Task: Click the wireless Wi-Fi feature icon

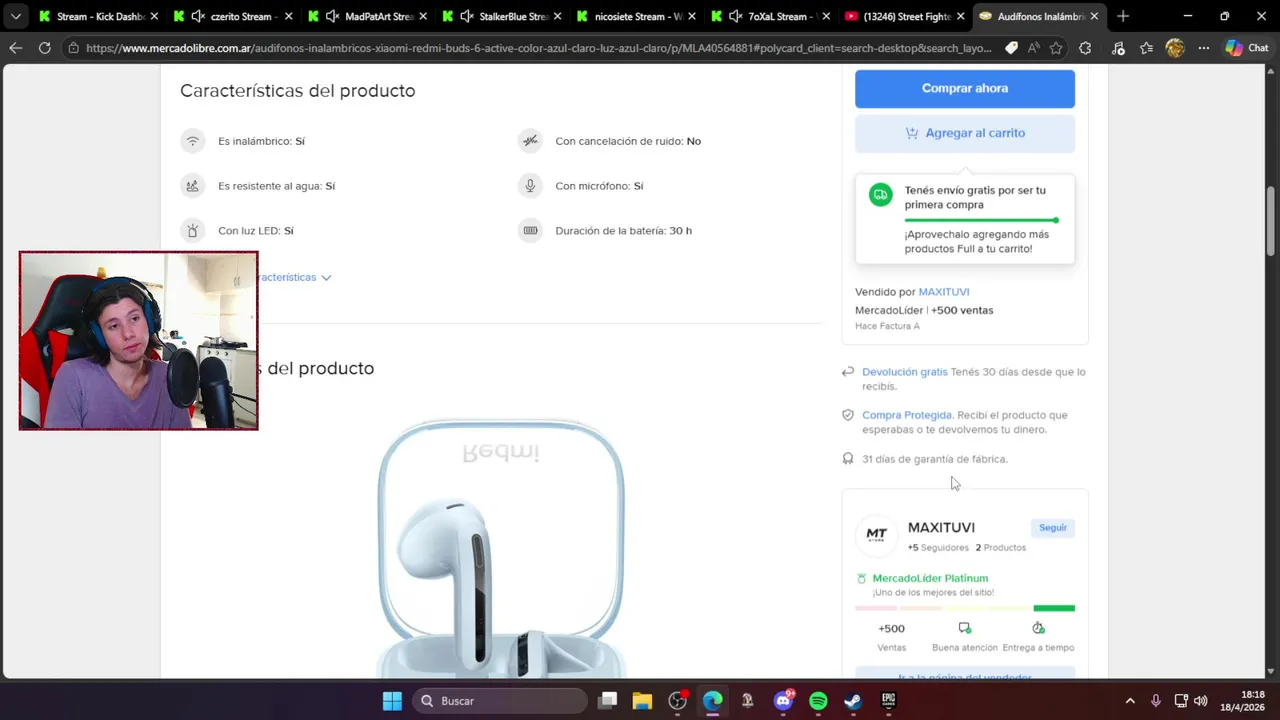Action: click(193, 141)
